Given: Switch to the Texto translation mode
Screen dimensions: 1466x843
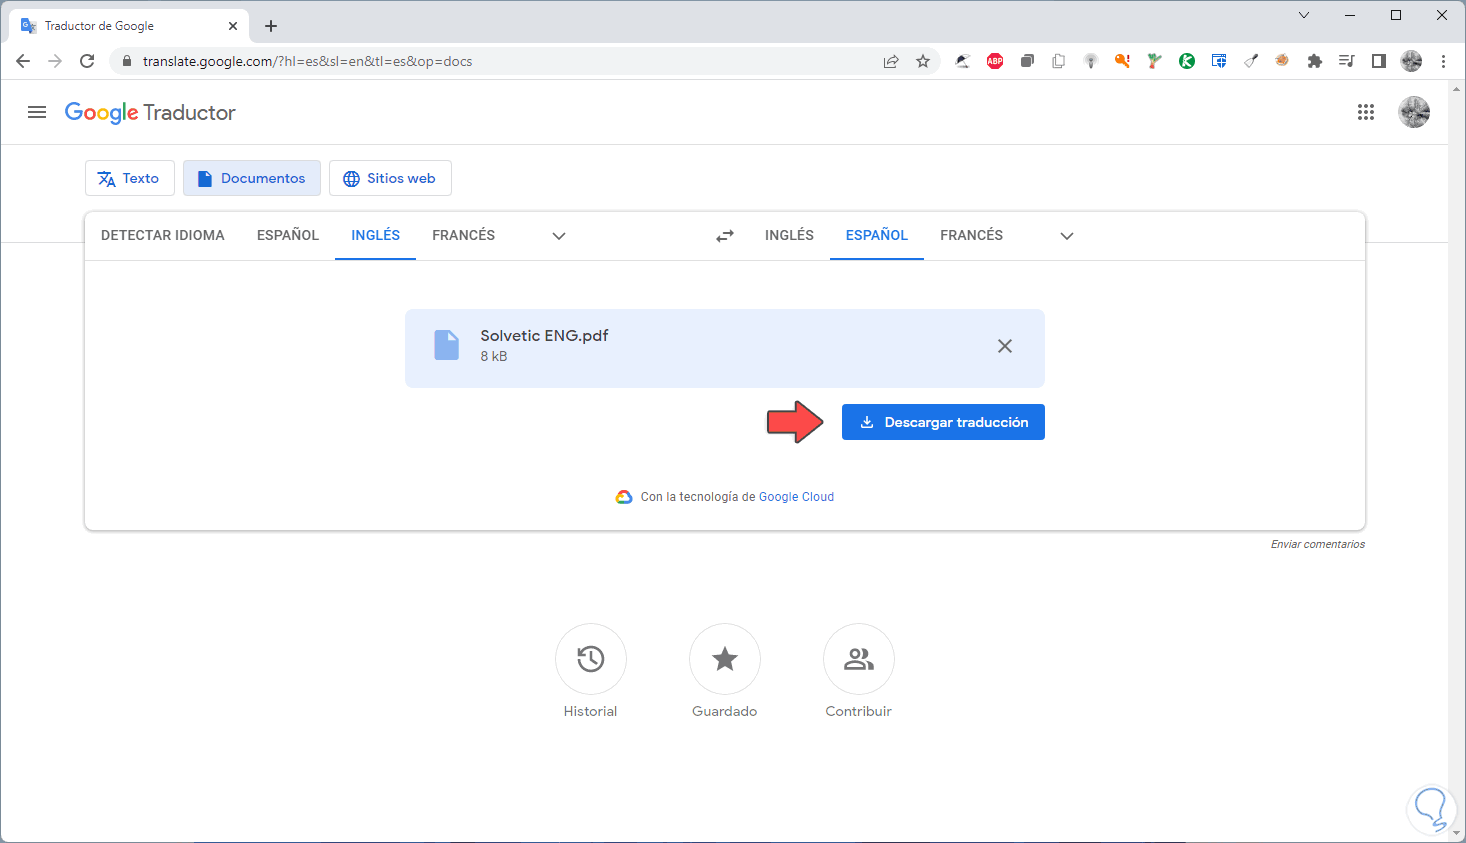Looking at the screenshot, I should [130, 178].
